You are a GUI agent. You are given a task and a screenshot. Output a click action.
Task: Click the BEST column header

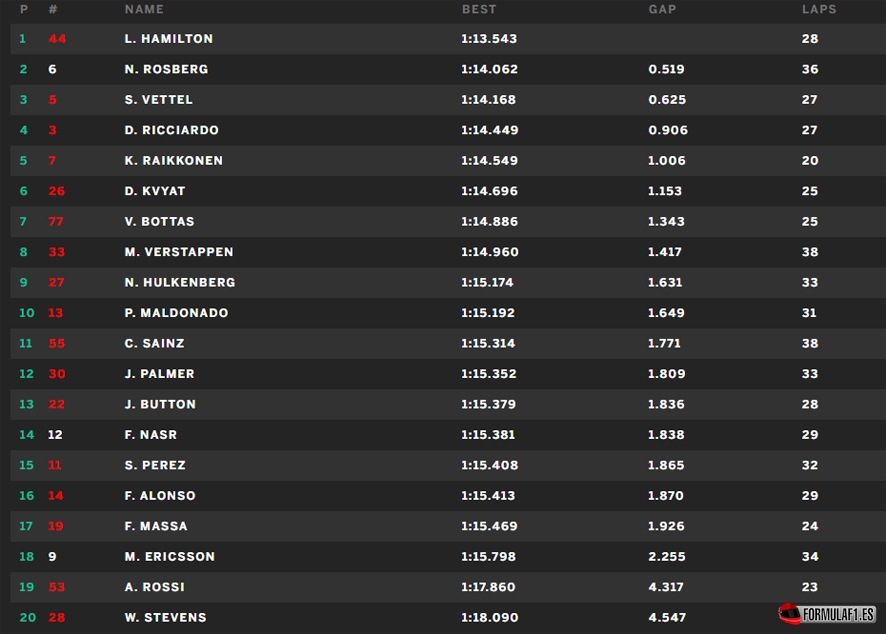[479, 9]
